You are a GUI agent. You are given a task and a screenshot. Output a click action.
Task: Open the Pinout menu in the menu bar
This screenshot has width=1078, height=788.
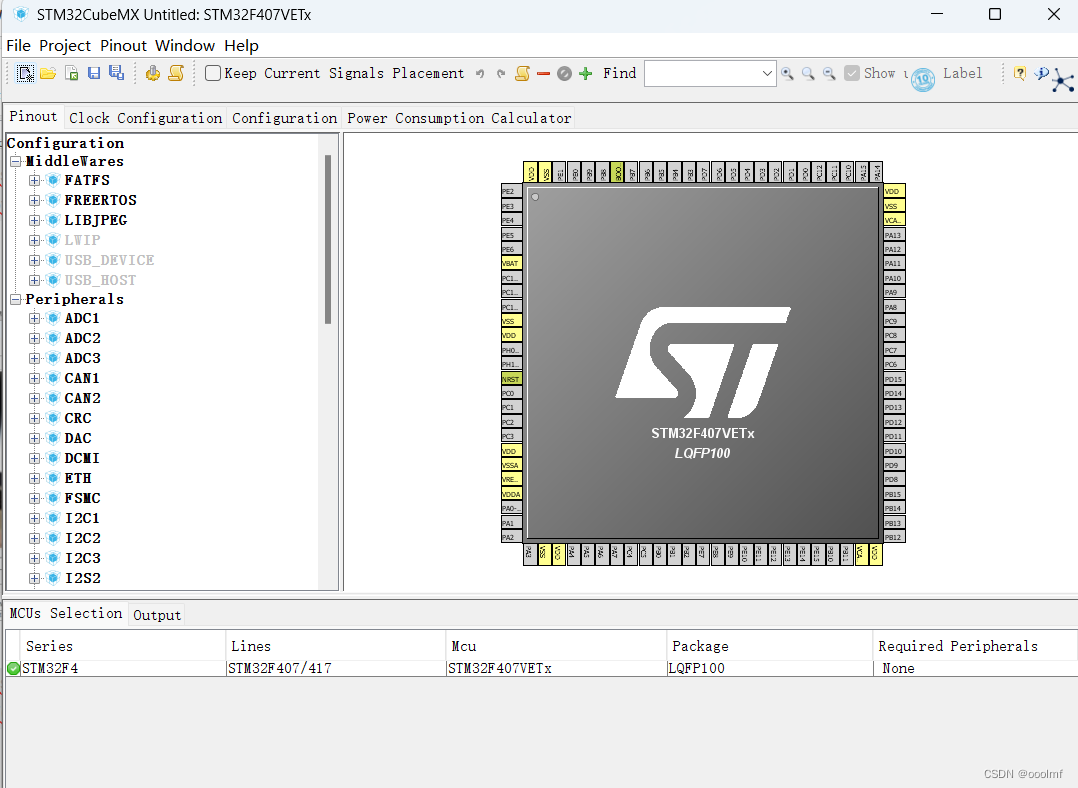(x=124, y=46)
